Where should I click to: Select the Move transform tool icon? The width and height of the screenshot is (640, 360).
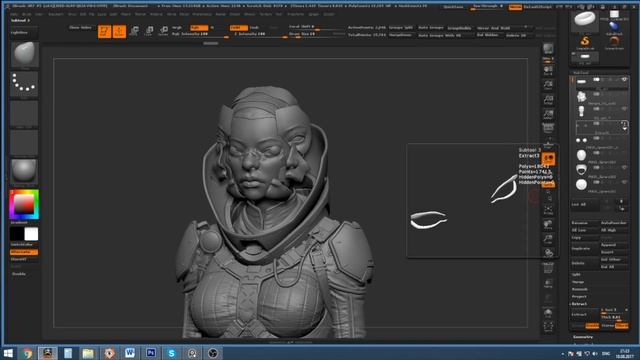(x=134, y=31)
